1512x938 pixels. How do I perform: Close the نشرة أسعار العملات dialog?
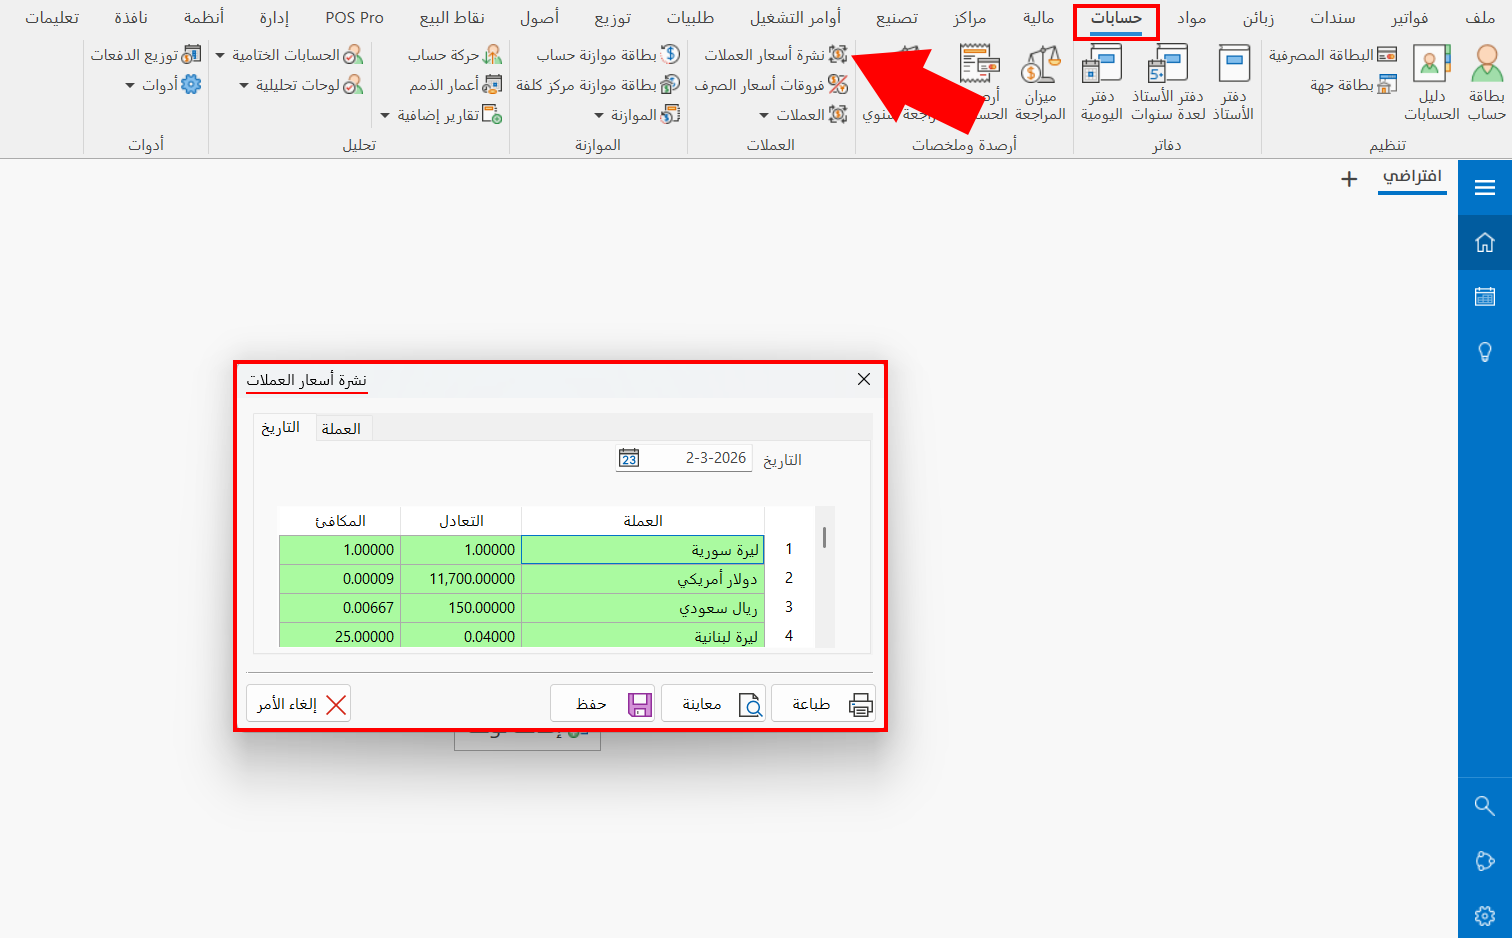tap(864, 379)
